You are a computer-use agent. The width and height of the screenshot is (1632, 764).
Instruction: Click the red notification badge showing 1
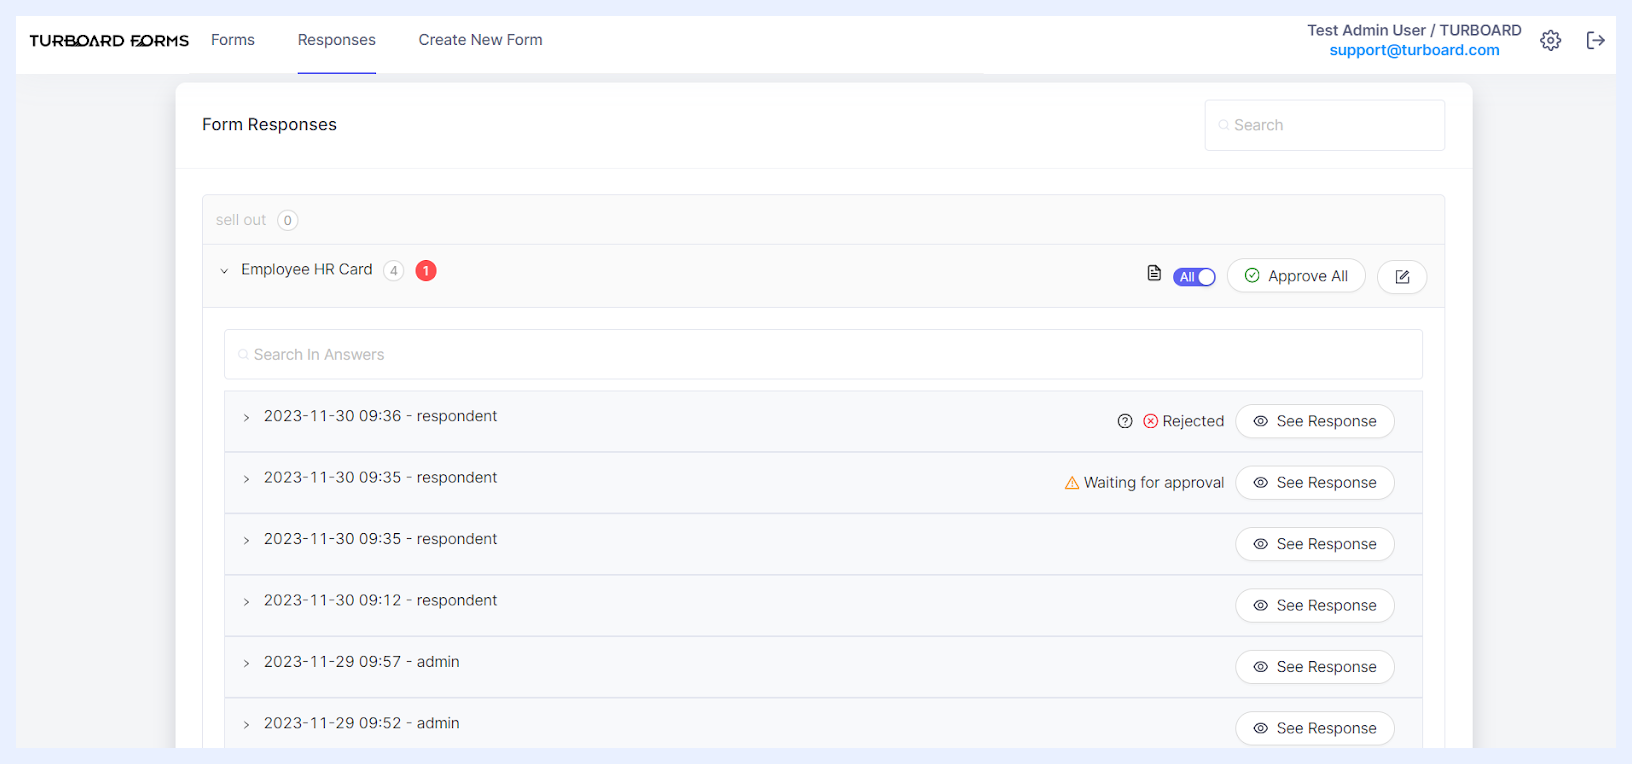pos(426,270)
